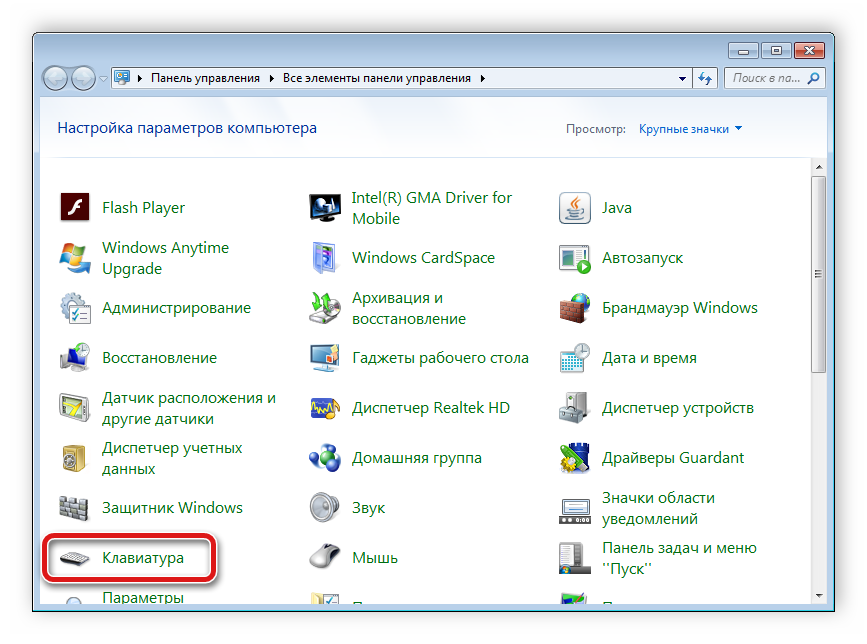The height and width of the screenshot is (644, 867).
Task: Click the scrollbar up arrow
Action: (x=819, y=167)
